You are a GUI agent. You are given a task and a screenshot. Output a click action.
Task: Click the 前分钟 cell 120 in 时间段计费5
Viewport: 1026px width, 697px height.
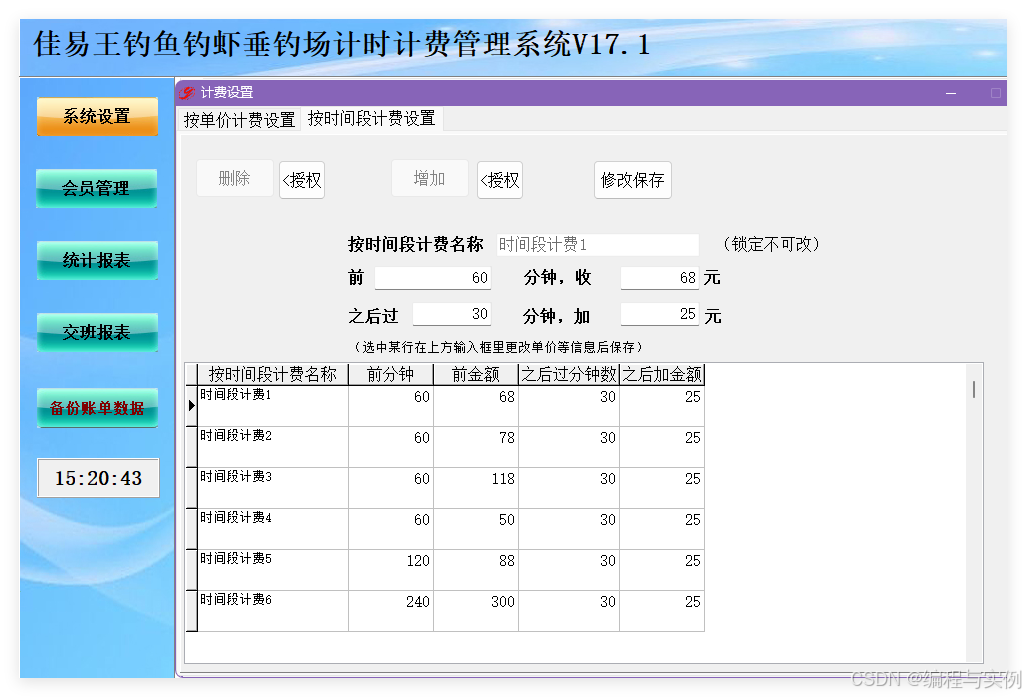tap(391, 570)
